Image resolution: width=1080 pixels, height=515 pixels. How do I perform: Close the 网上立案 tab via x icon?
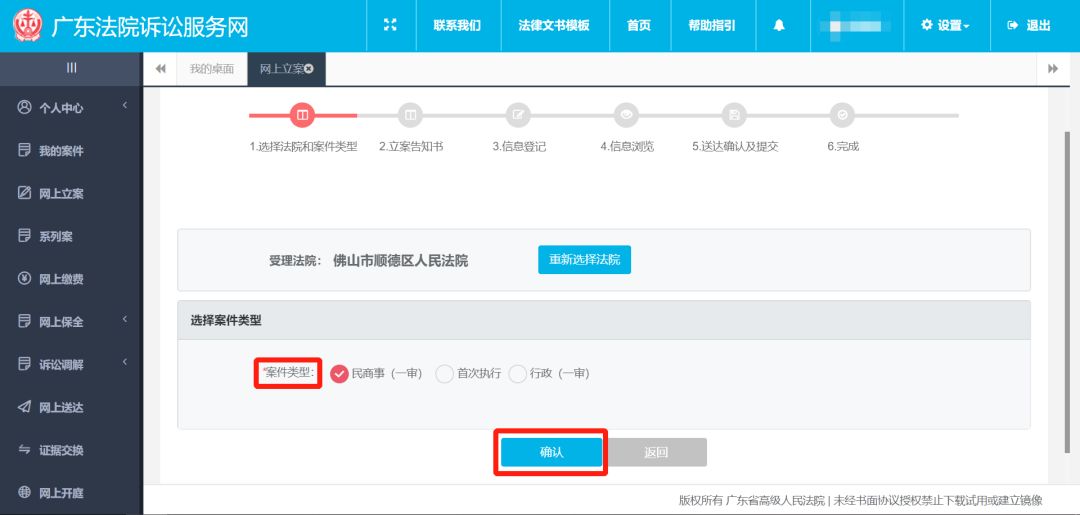tap(309, 69)
